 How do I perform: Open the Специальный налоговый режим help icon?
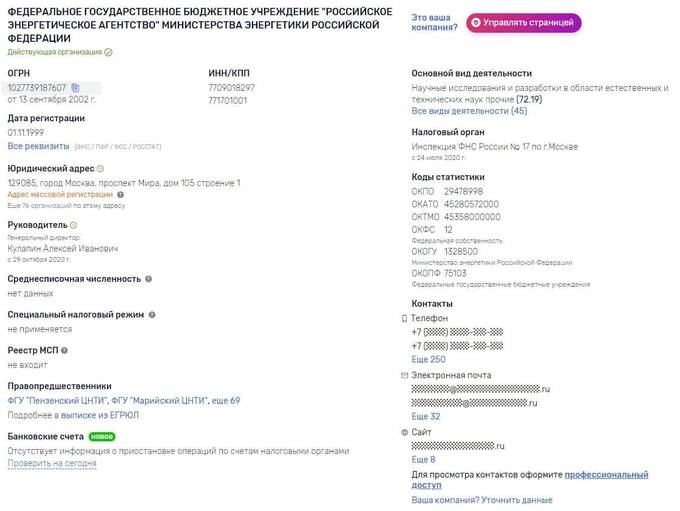tap(152, 314)
